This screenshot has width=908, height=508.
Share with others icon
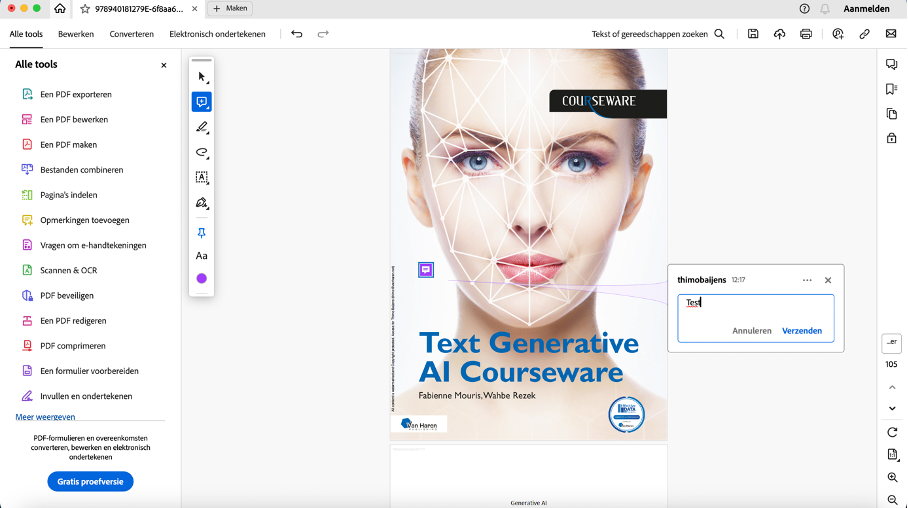click(x=838, y=34)
